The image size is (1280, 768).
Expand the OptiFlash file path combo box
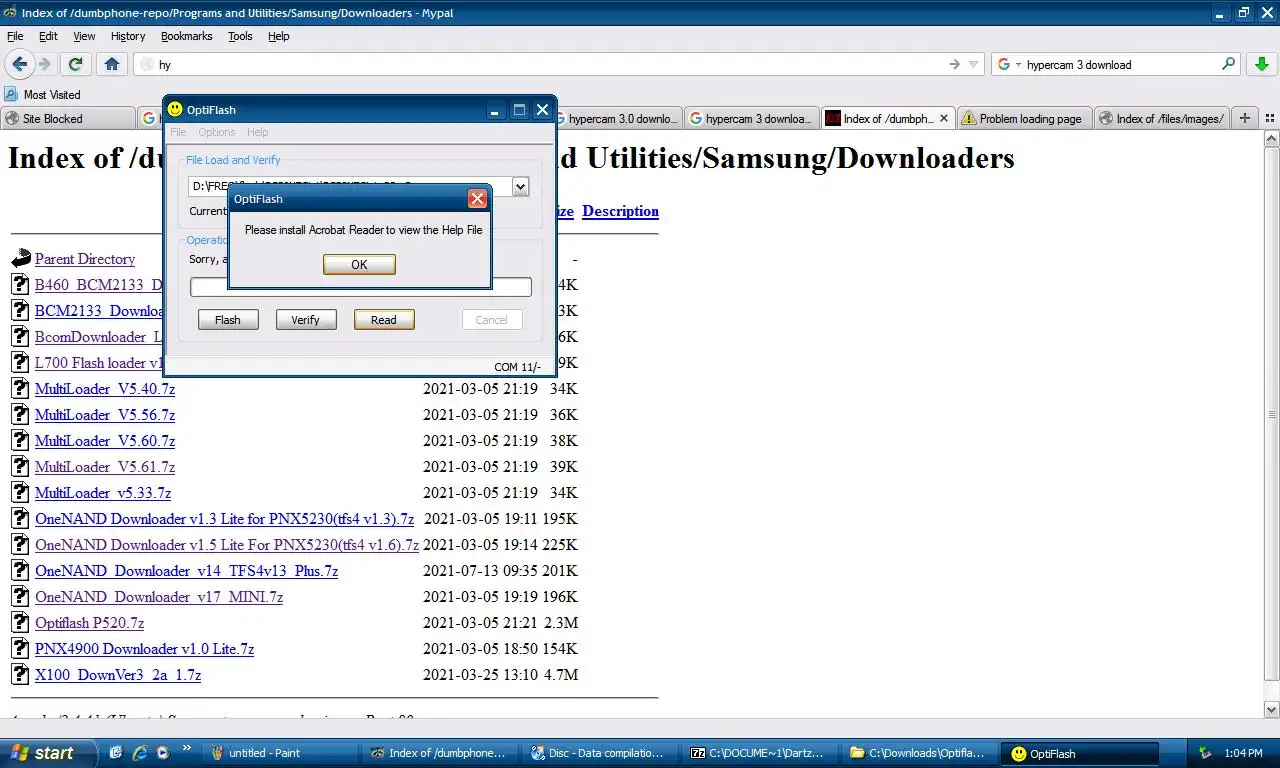click(520, 186)
